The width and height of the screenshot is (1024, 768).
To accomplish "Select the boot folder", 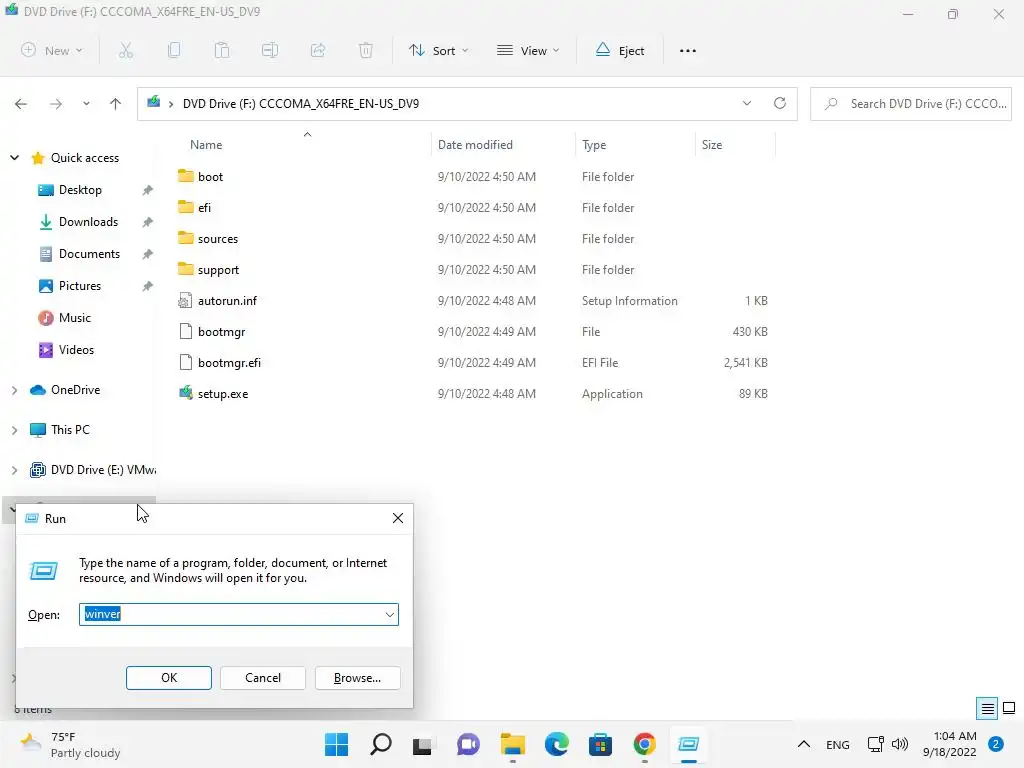I will point(210,176).
